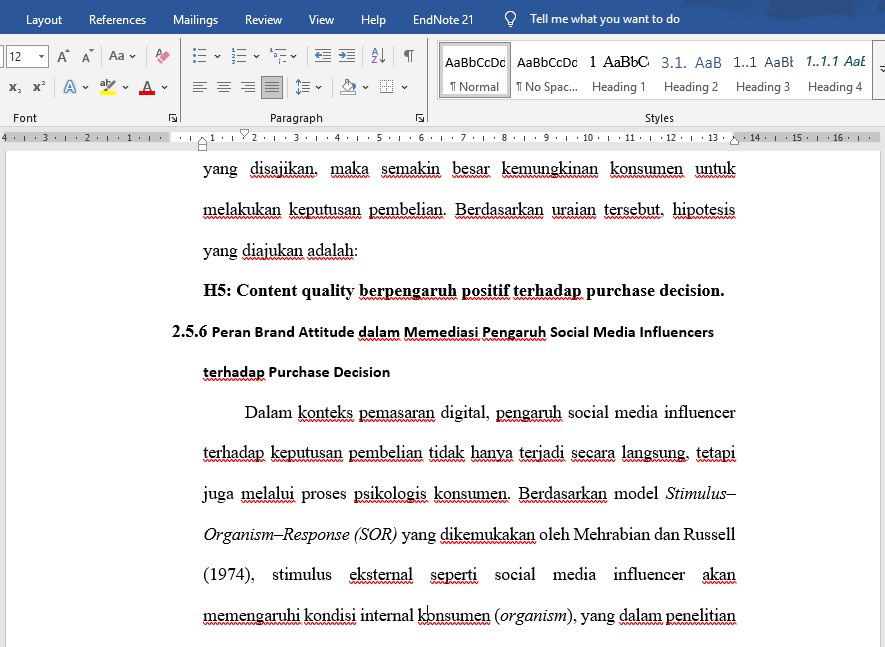Expand numbering library arrow
Image resolution: width=885 pixels, height=647 pixels.
pyautogui.click(x=256, y=56)
